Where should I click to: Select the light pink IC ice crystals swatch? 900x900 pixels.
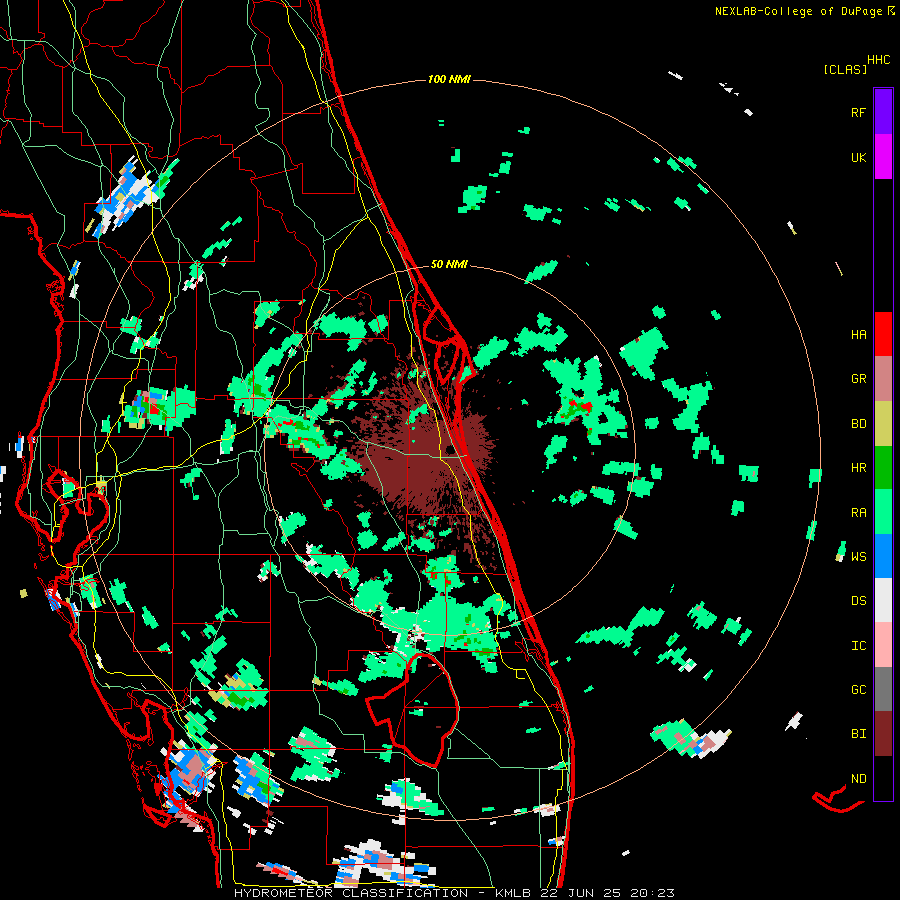pos(883,645)
